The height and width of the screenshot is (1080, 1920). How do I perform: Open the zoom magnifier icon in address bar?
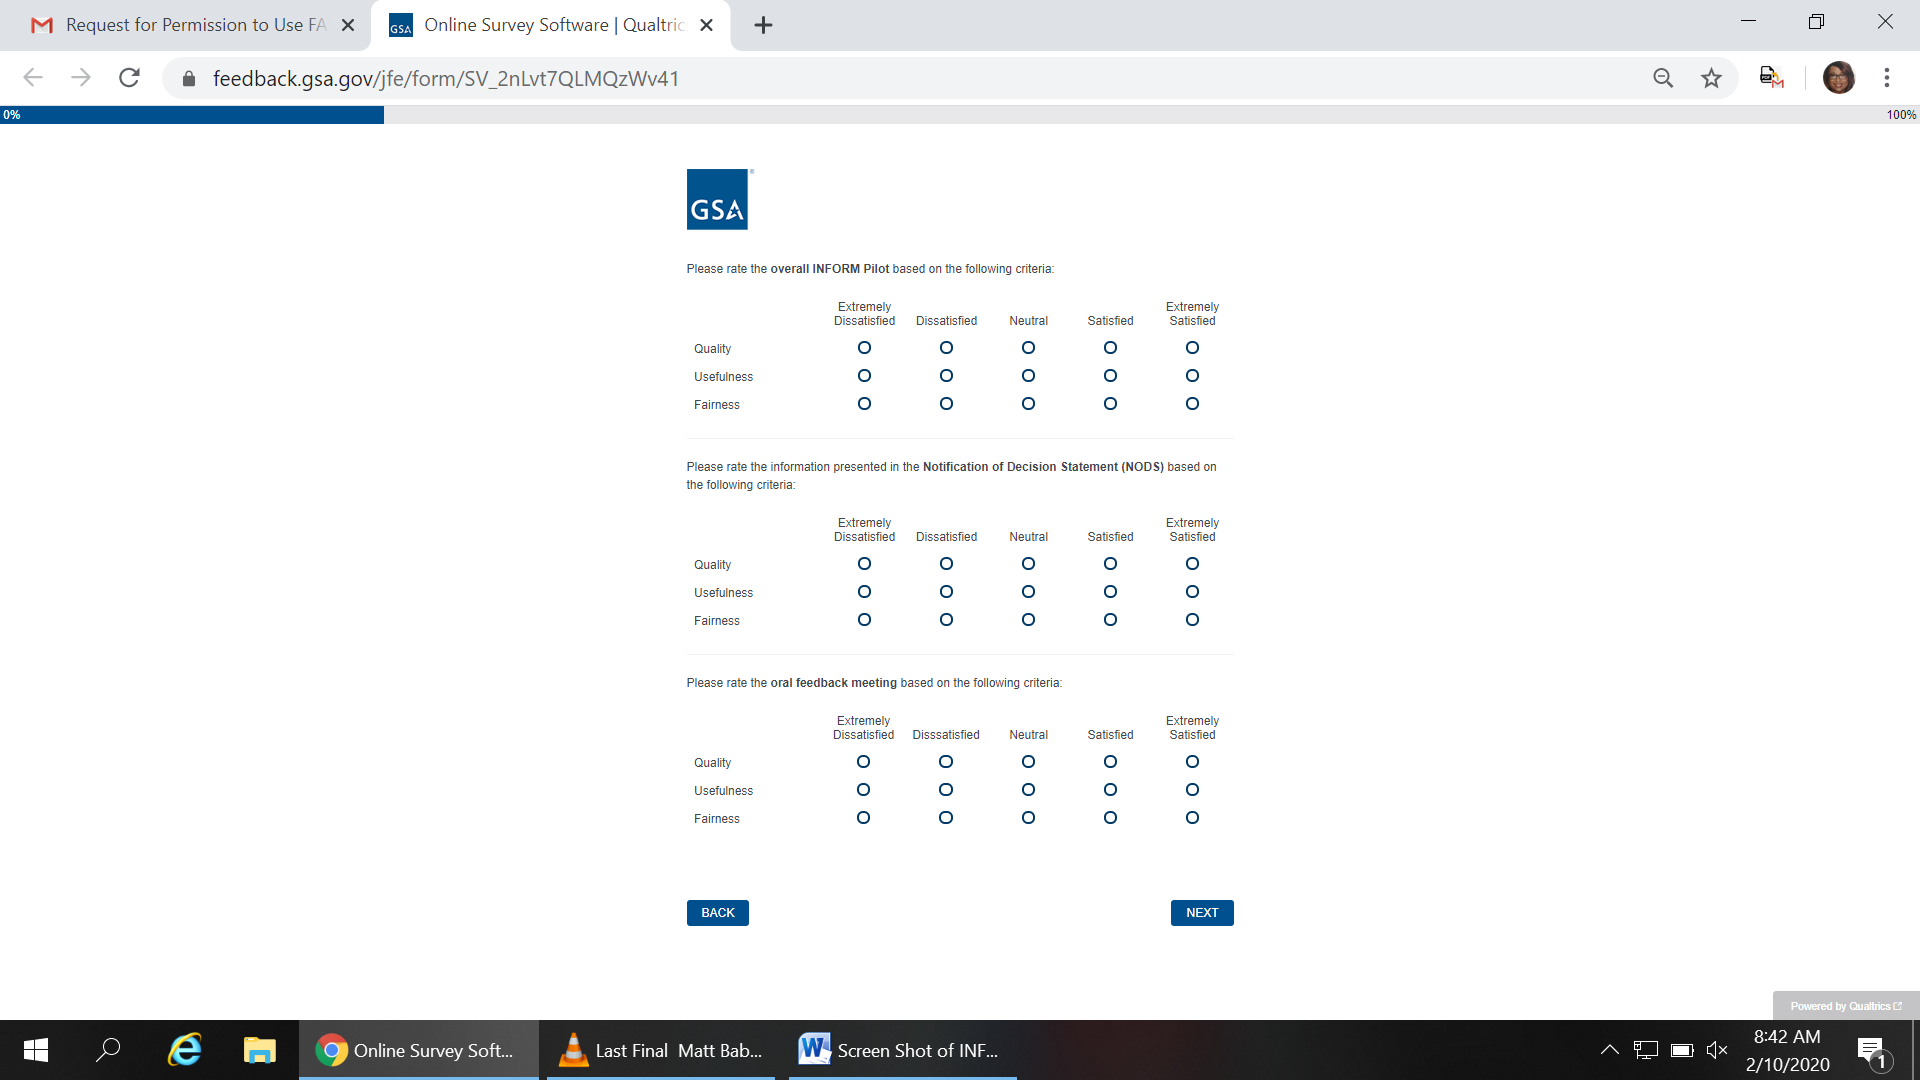pos(1662,78)
